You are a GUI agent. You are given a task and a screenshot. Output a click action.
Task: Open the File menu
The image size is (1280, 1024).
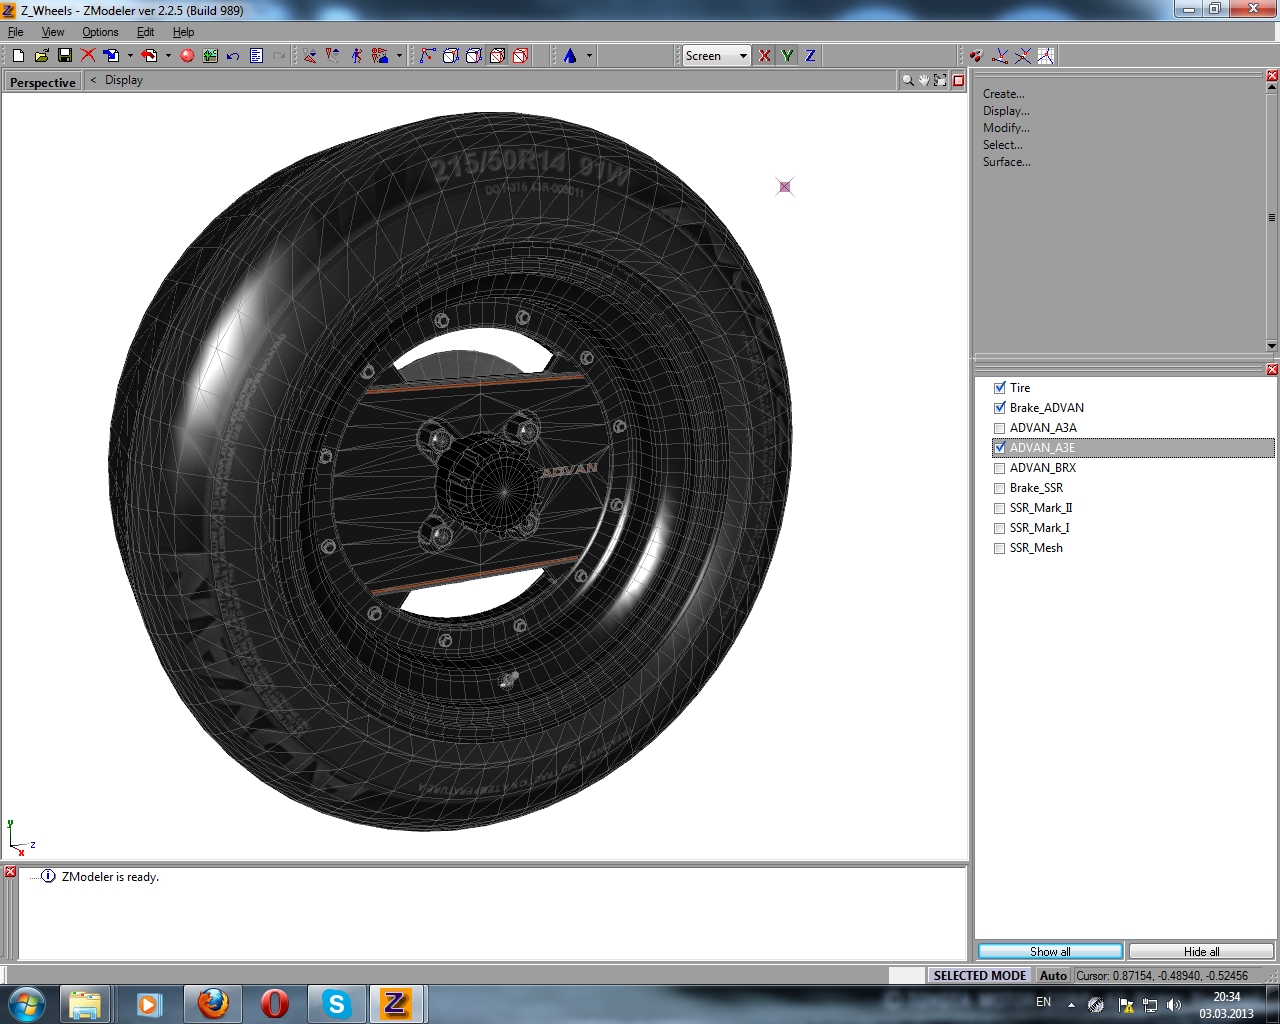tap(16, 32)
